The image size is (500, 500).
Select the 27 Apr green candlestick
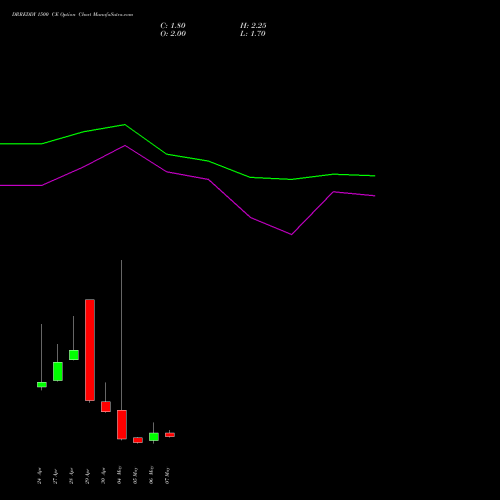(x=58, y=371)
